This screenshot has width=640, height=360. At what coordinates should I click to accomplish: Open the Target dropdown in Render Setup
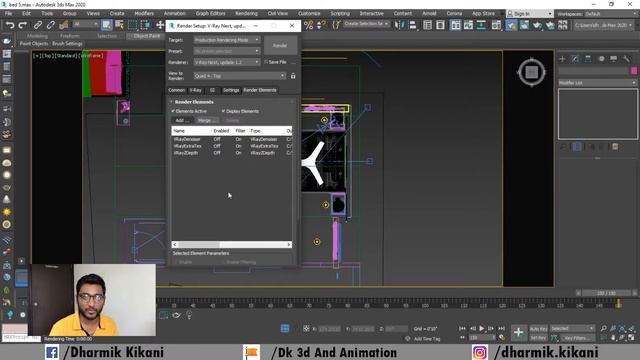click(x=227, y=40)
